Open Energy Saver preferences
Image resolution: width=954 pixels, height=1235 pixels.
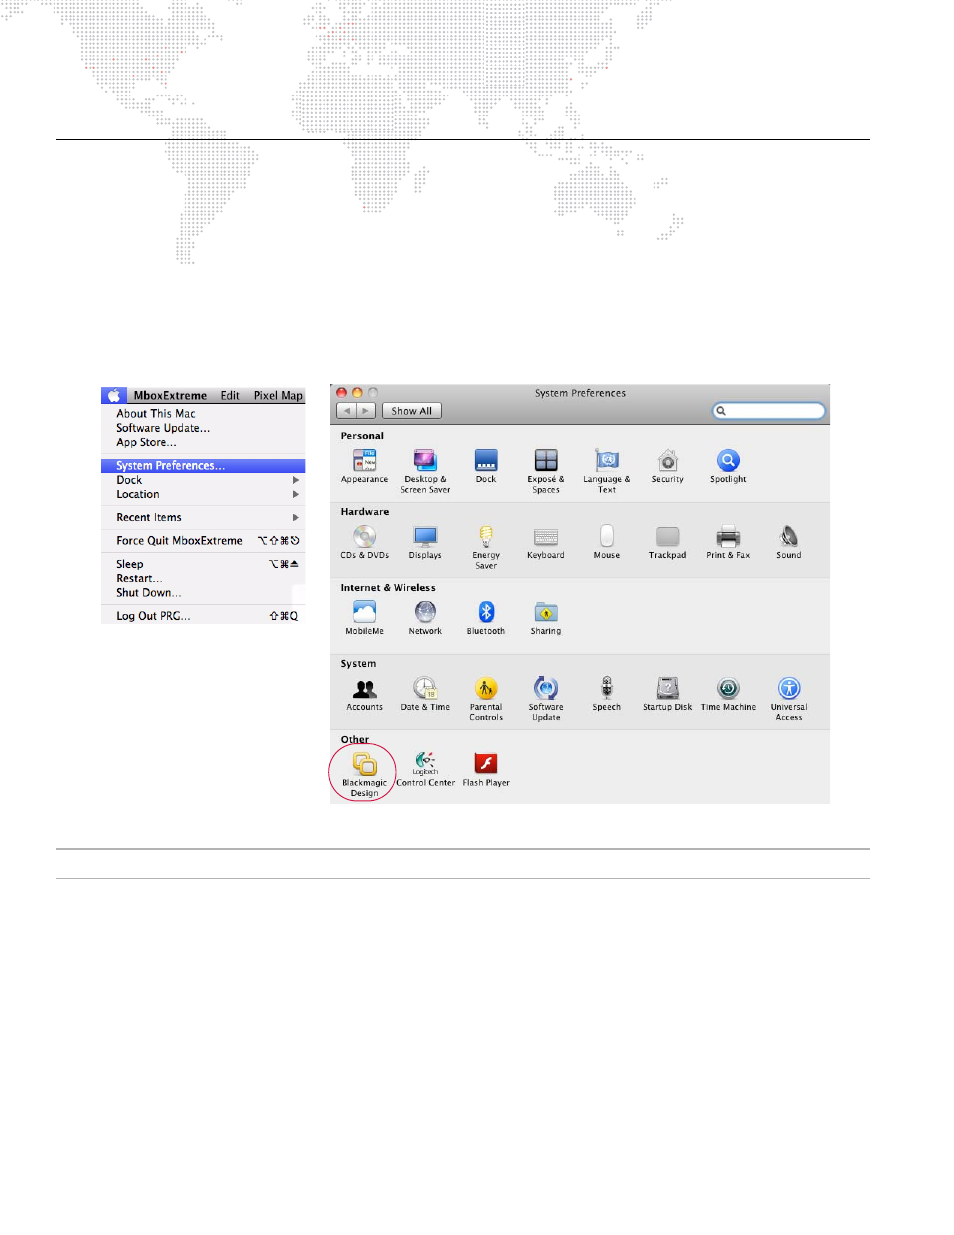(486, 547)
